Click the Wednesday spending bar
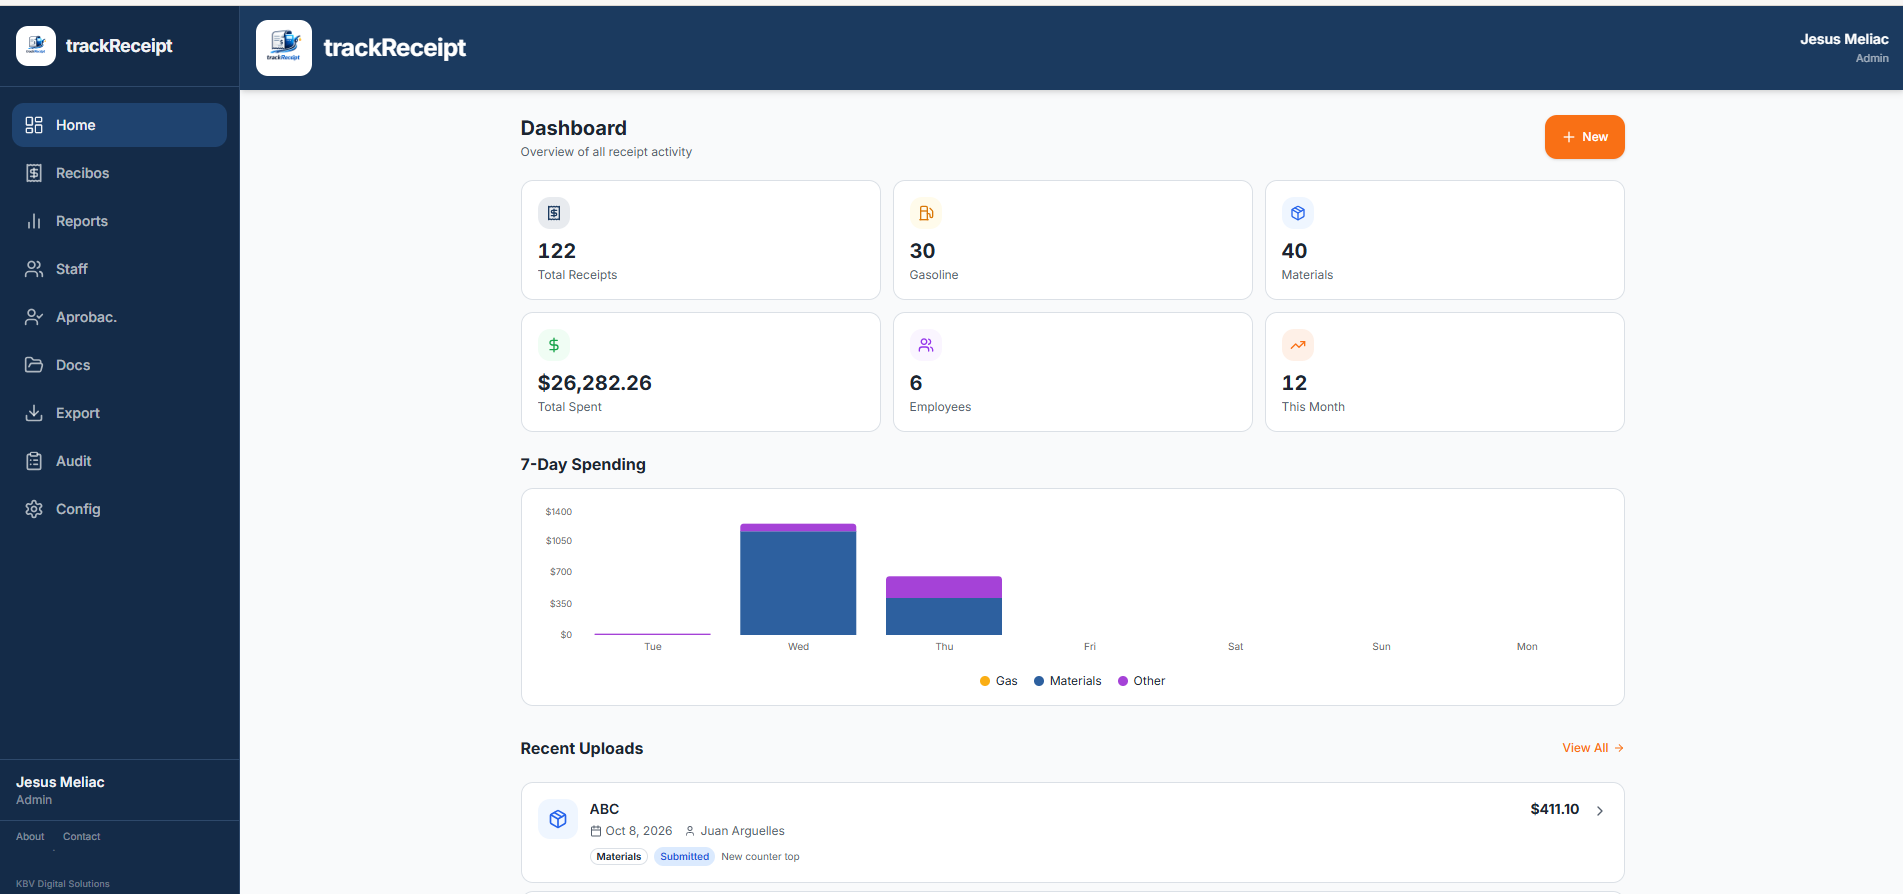 798,579
